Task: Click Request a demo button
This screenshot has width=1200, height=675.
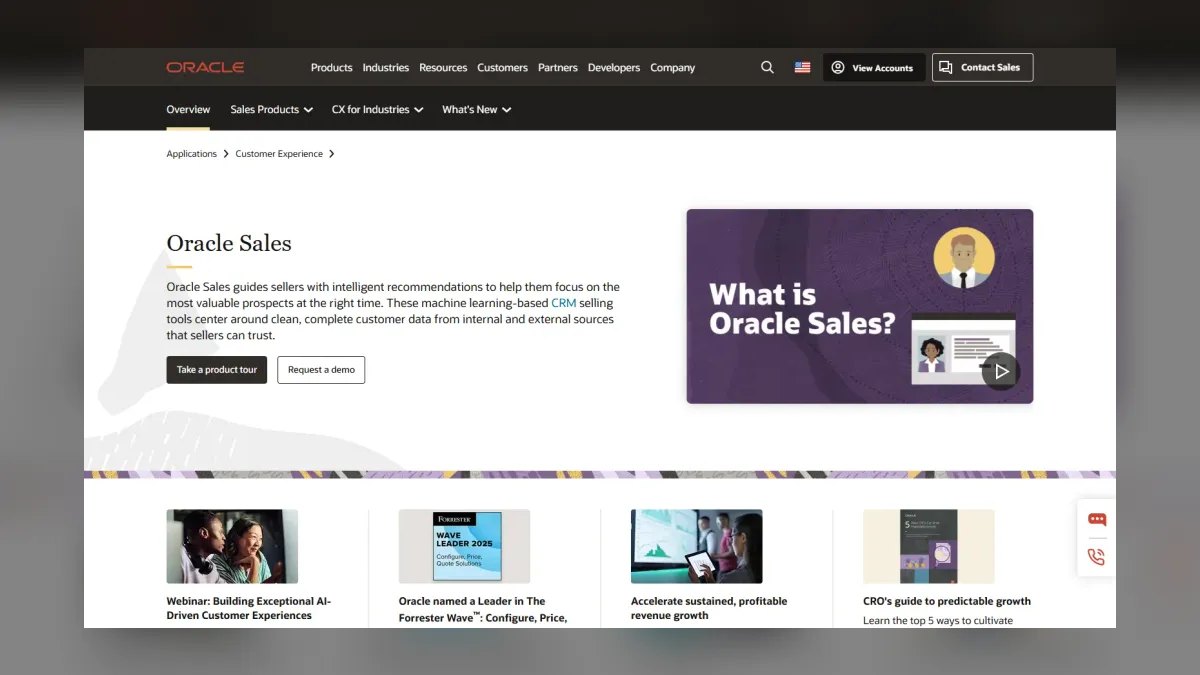Action: tap(321, 370)
